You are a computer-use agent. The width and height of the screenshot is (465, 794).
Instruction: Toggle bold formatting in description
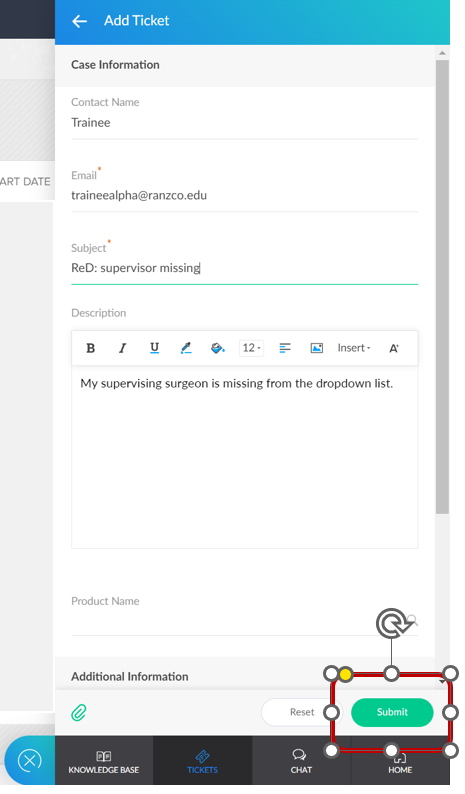(x=91, y=348)
